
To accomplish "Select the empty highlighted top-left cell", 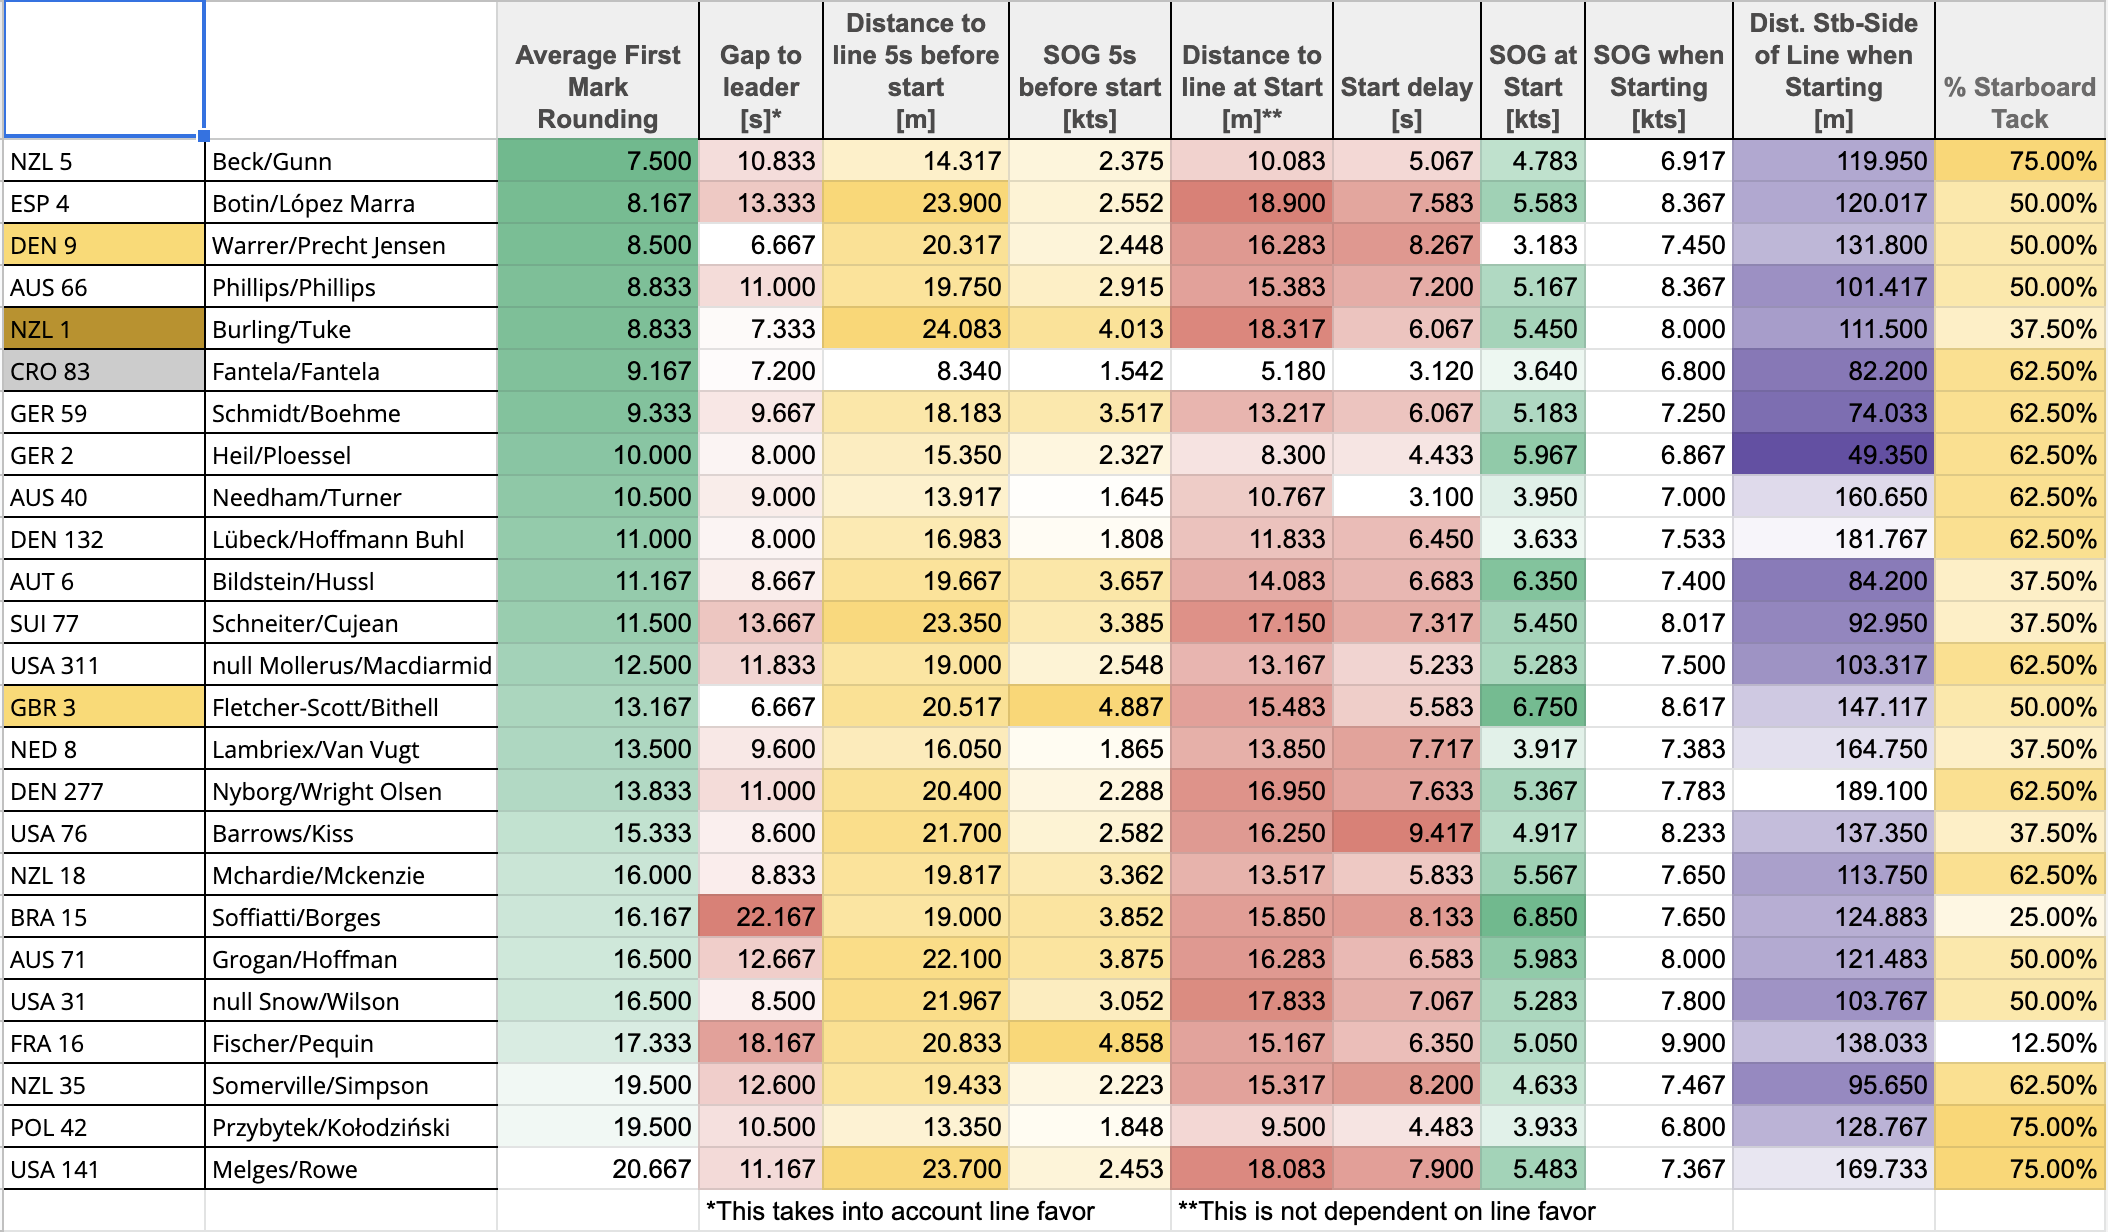I will pos(104,68).
